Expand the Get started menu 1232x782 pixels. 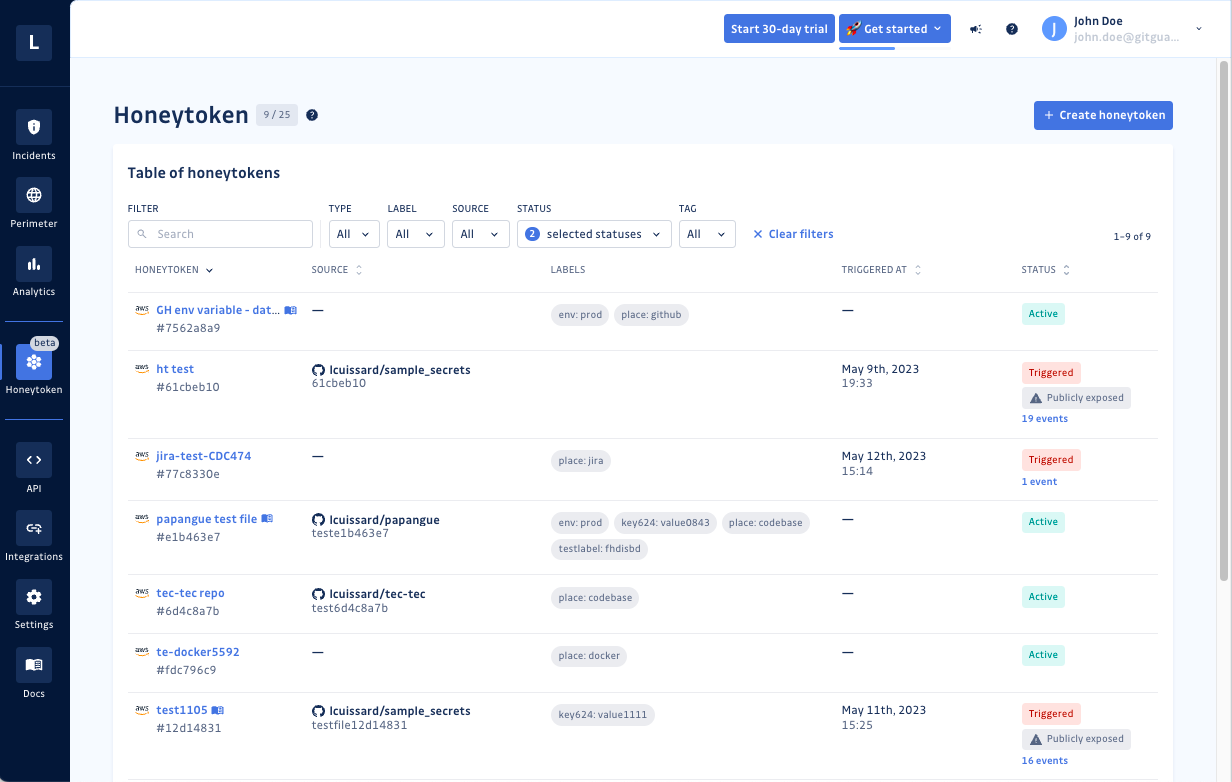[893, 28]
